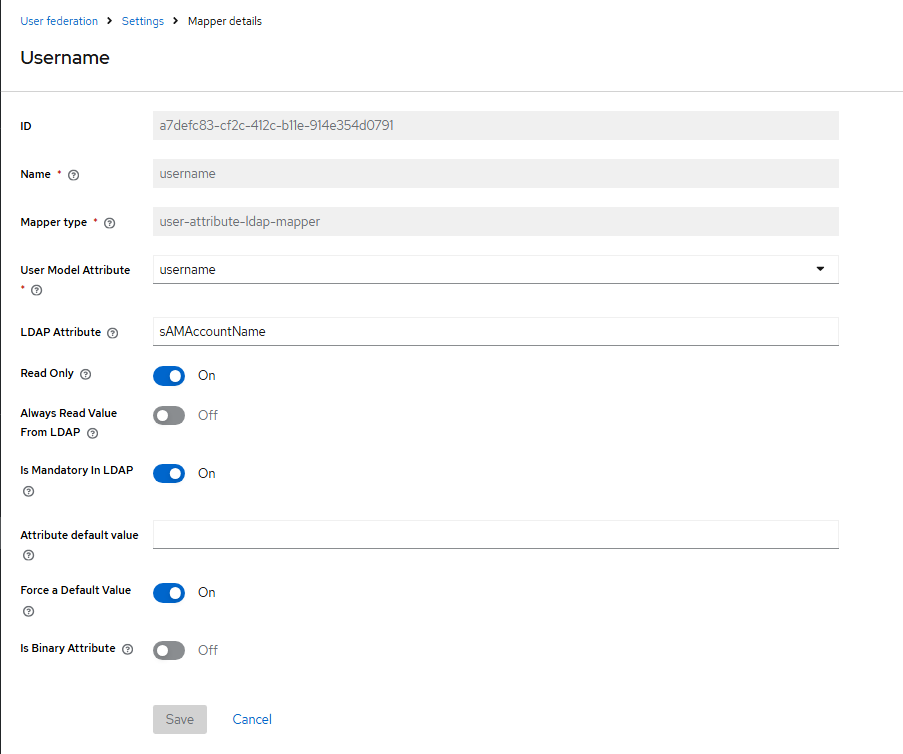
Task: Toggle off Force a Default Value
Action: pos(169,592)
